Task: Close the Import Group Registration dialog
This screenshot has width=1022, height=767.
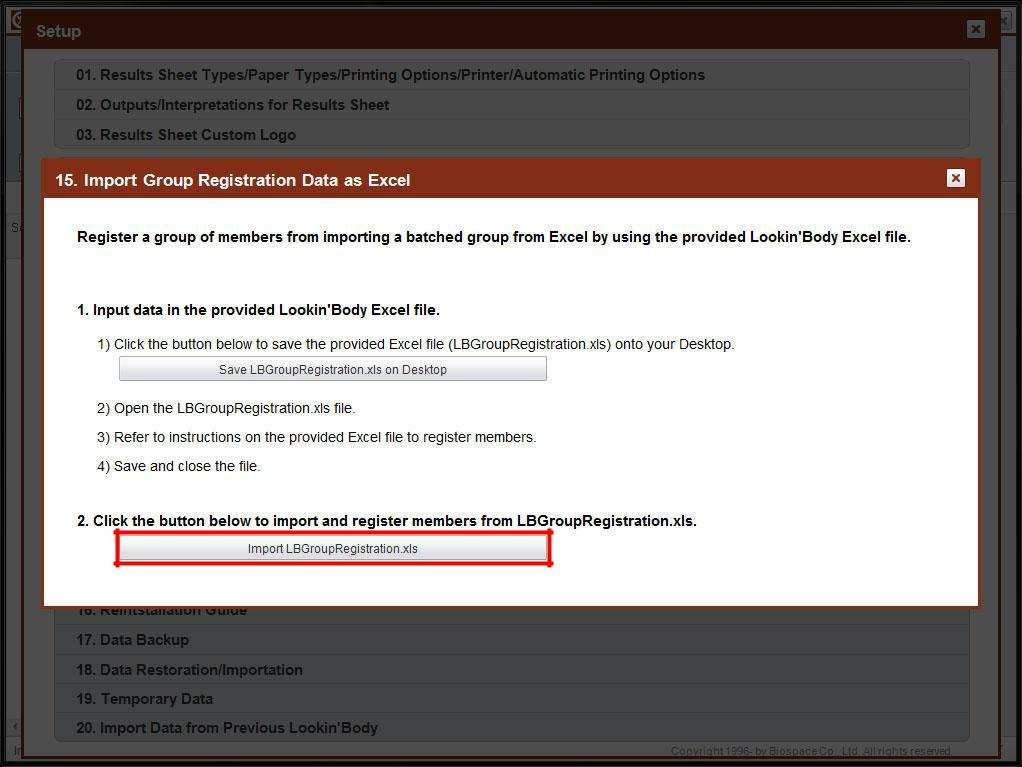Action: click(955, 178)
